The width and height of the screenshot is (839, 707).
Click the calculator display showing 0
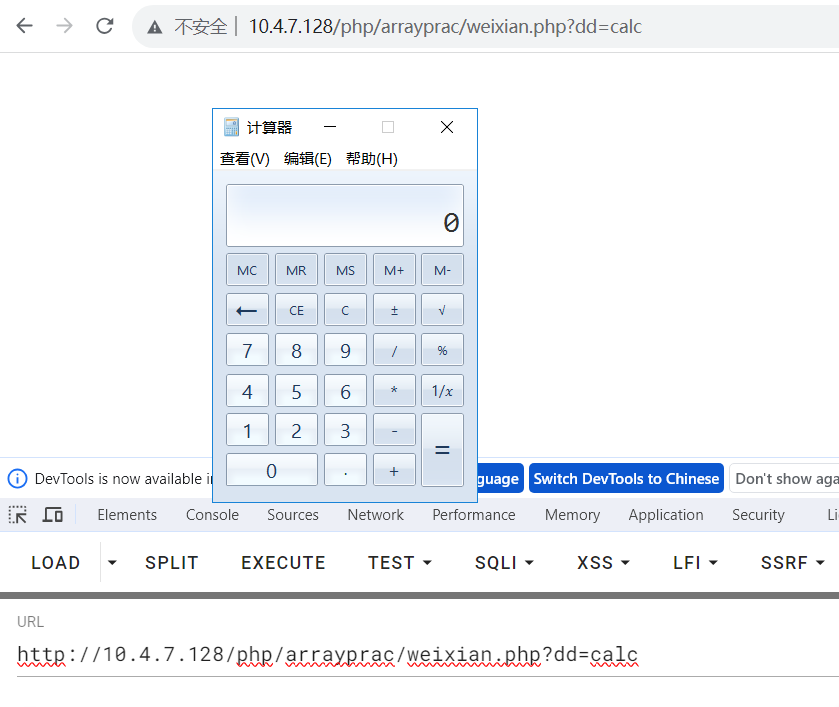(x=345, y=215)
